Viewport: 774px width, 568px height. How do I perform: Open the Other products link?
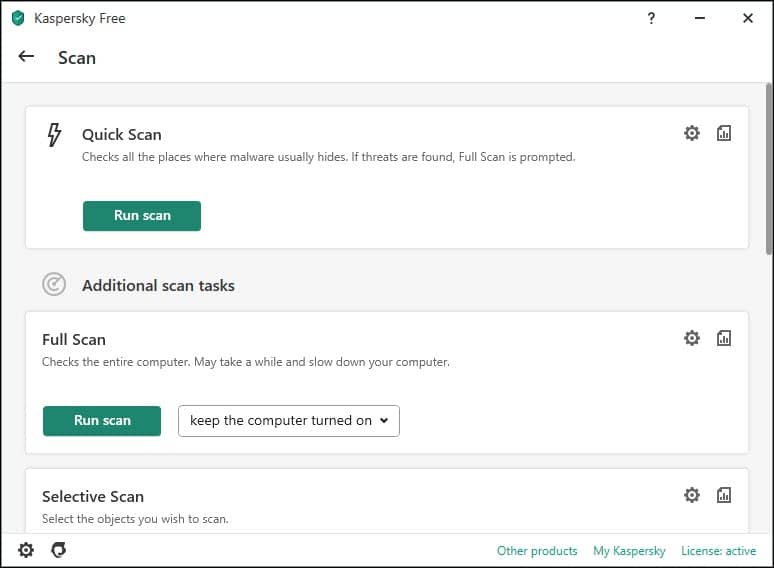537,551
